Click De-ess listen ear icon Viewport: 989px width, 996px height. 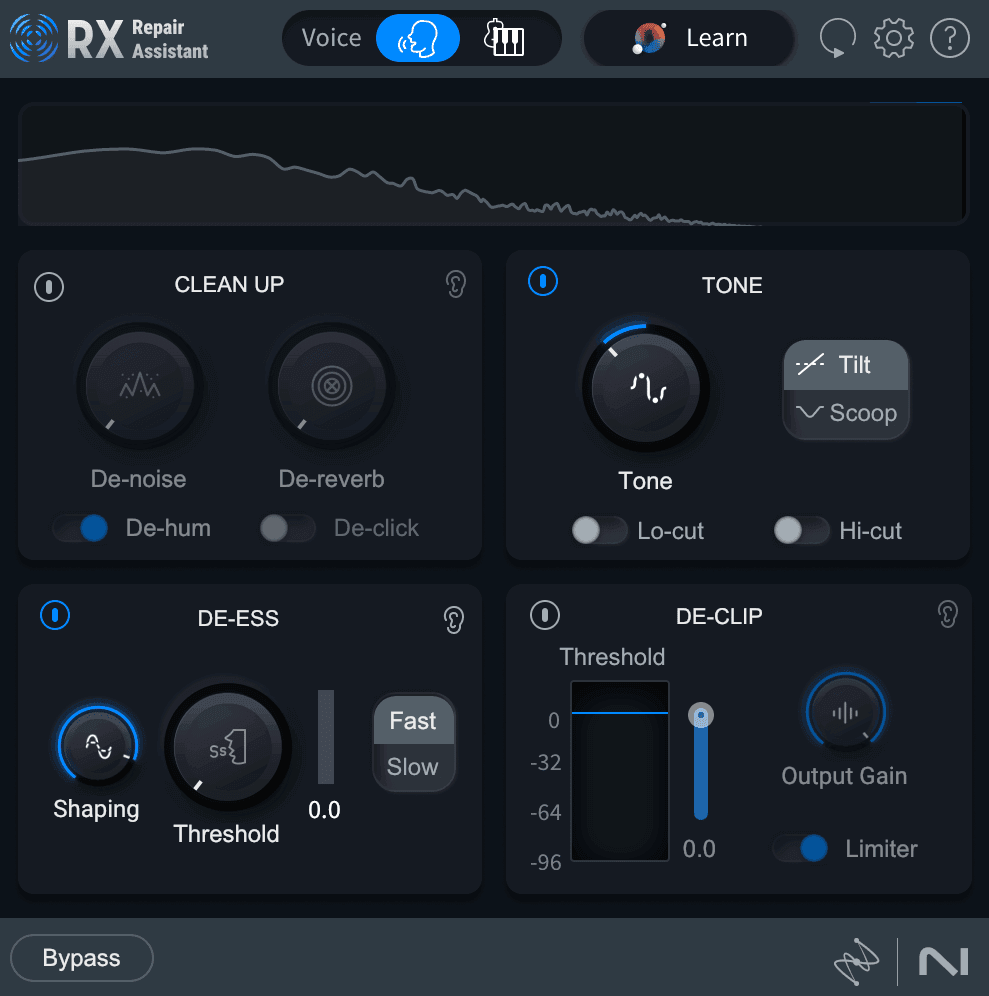(x=454, y=619)
